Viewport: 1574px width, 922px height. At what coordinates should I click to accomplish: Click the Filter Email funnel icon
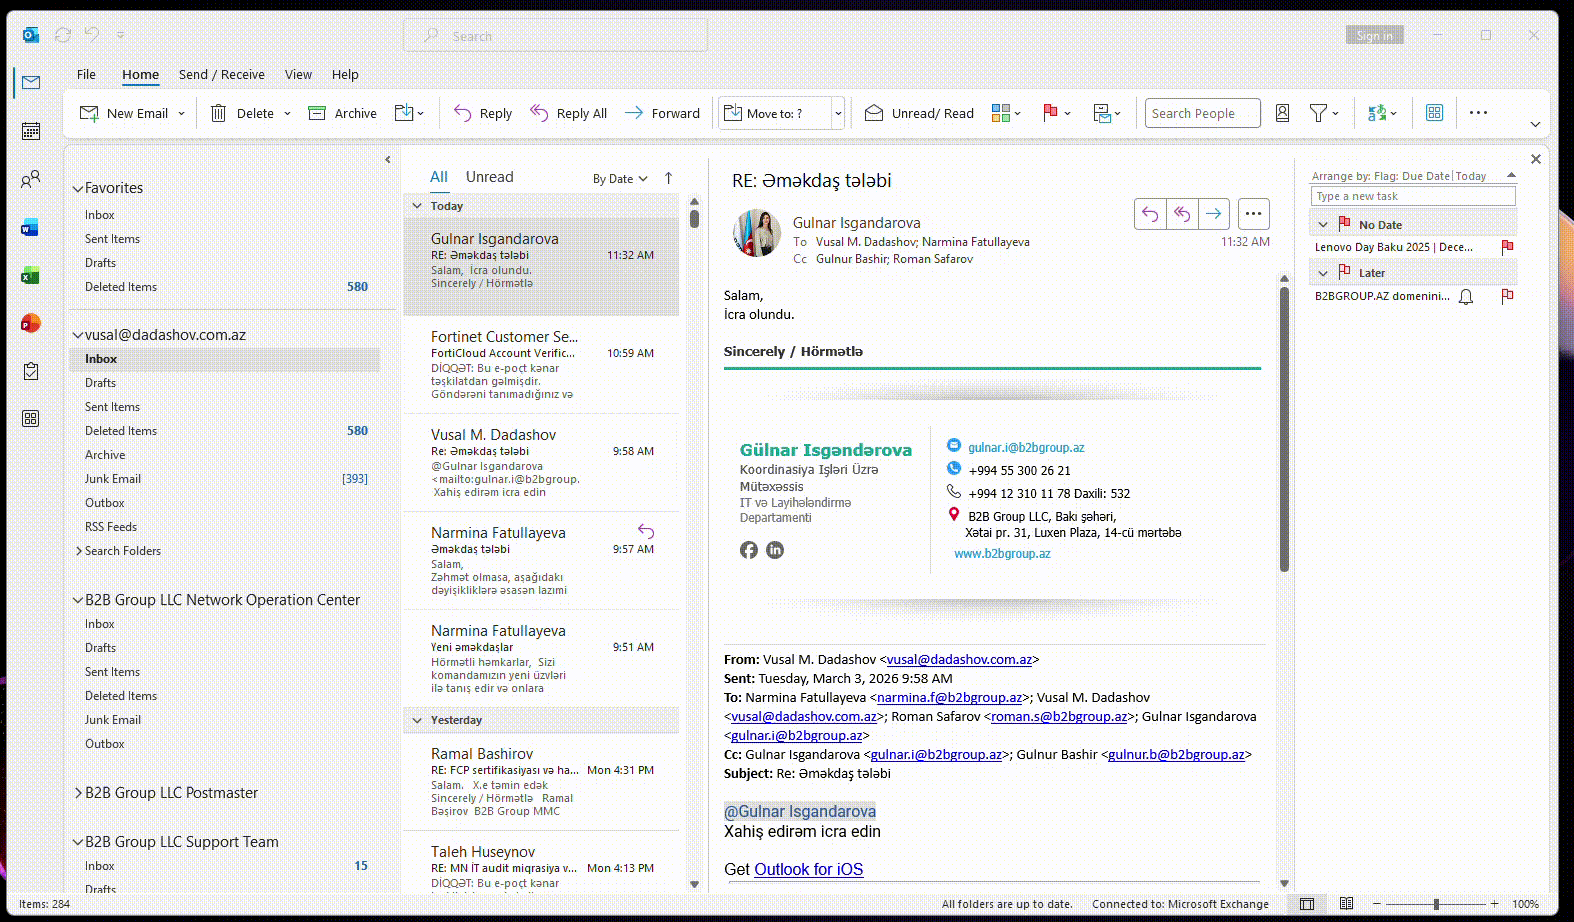coord(1318,113)
